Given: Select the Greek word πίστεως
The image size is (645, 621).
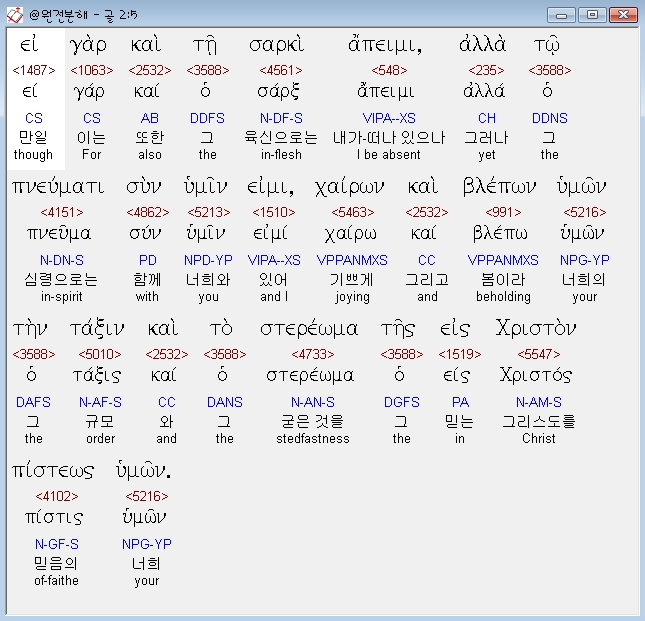Looking at the screenshot, I should coord(53,471).
